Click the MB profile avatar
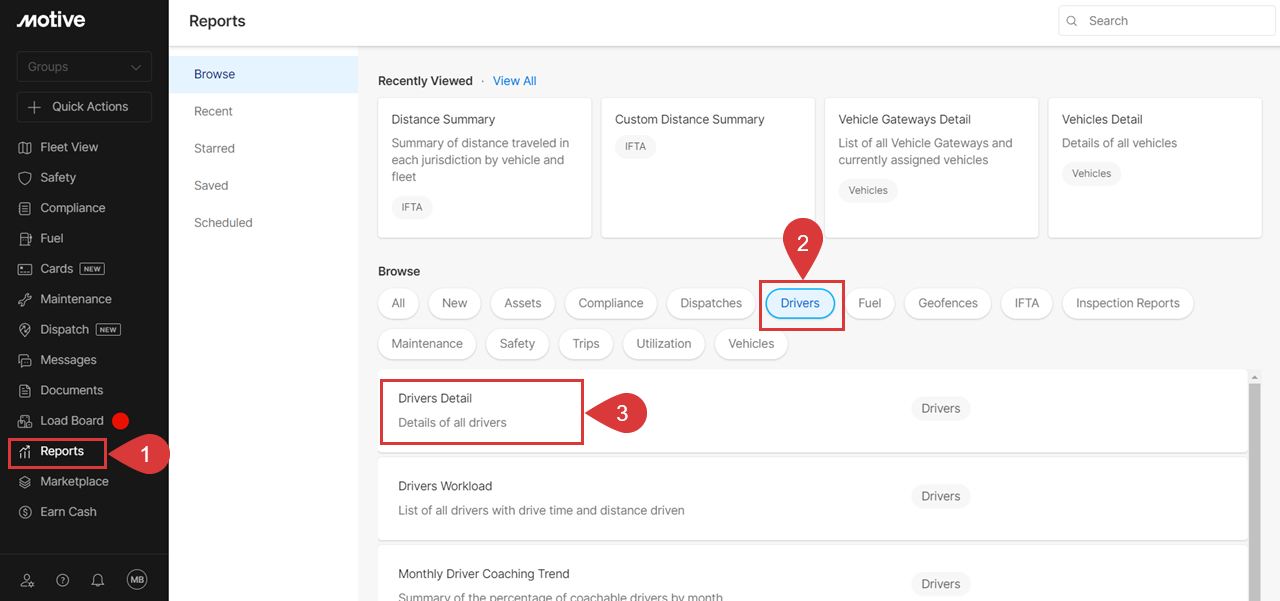The width and height of the screenshot is (1280, 601). (x=137, y=580)
